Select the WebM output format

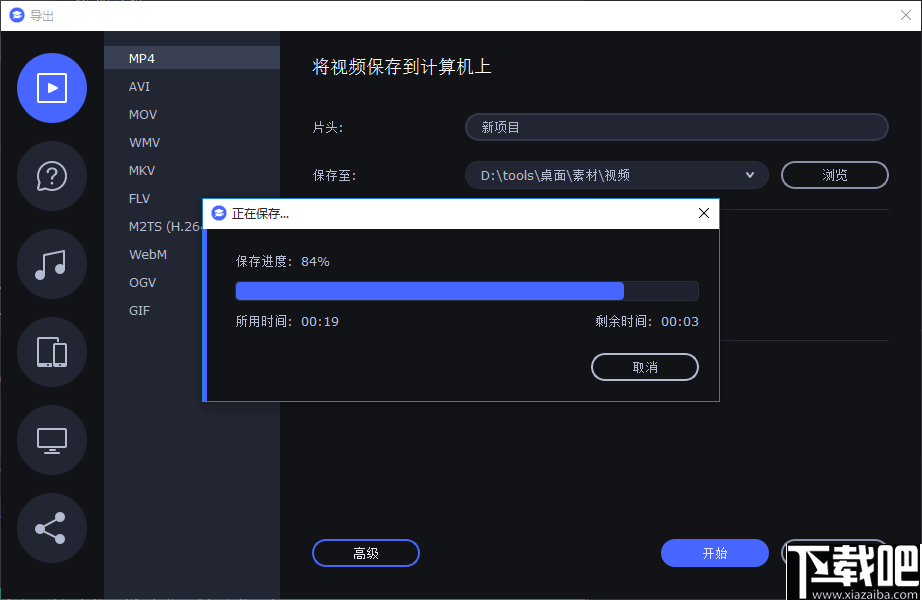coord(147,254)
